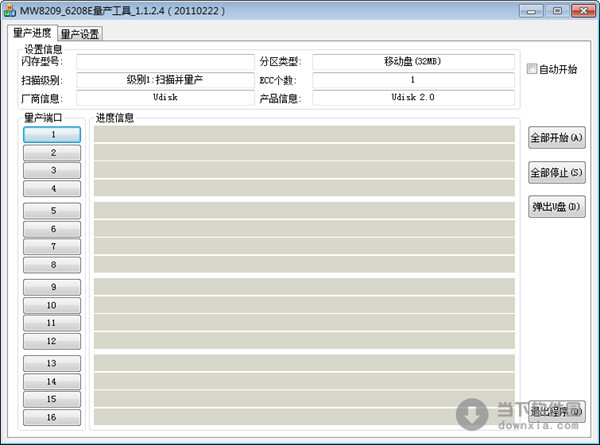Click port button 3

pyautogui.click(x=52, y=170)
